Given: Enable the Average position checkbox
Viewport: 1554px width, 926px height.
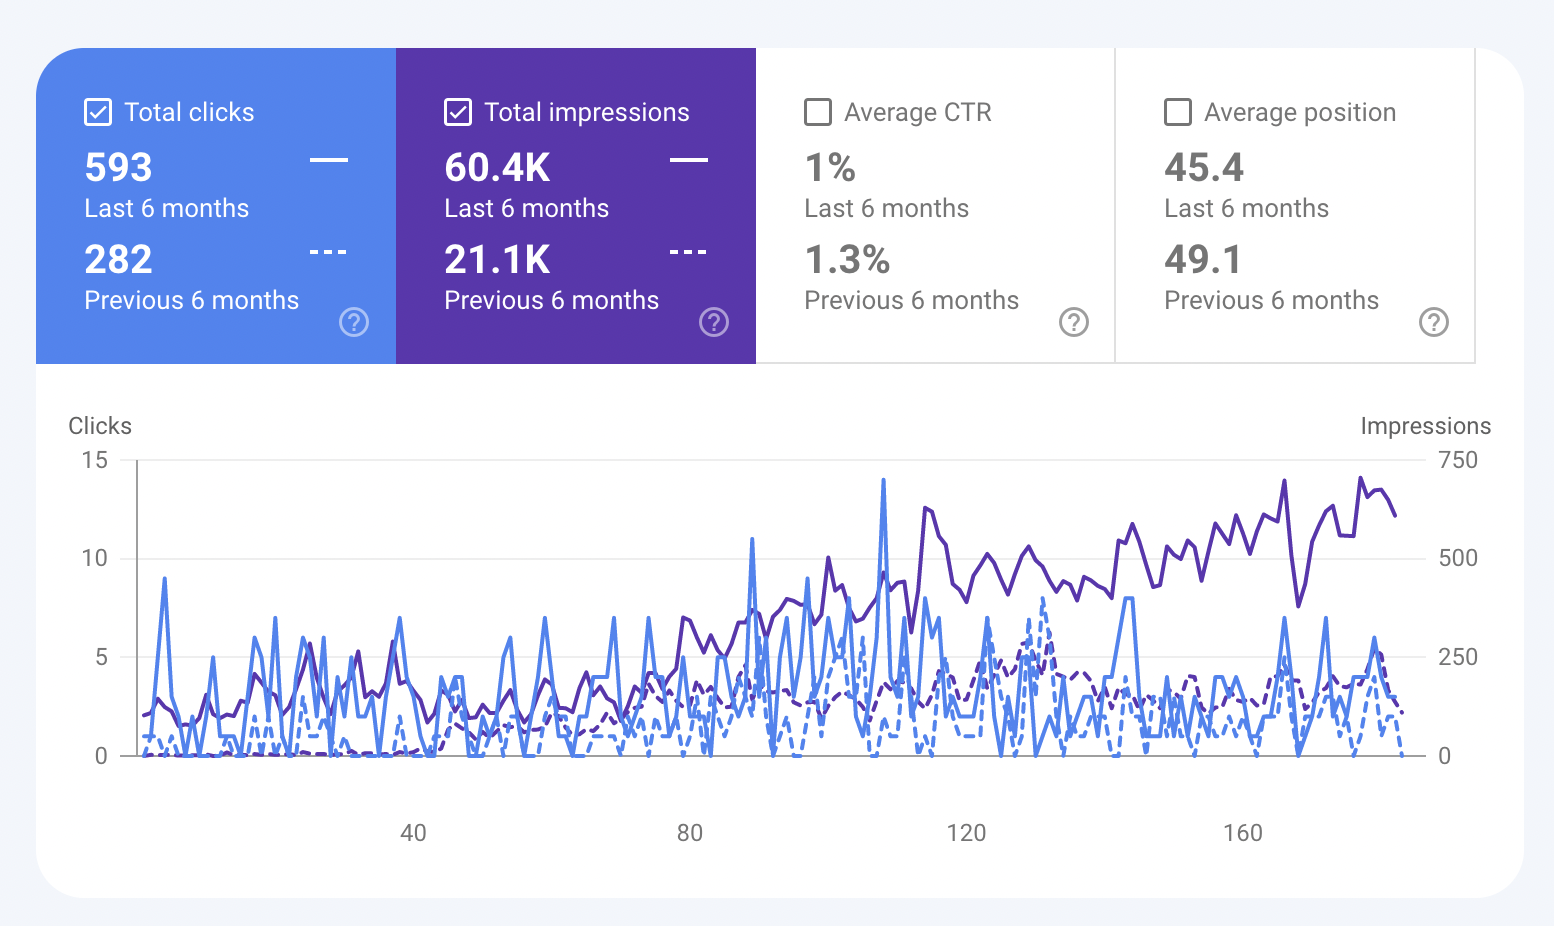Looking at the screenshot, I should pyautogui.click(x=1178, y=112).
